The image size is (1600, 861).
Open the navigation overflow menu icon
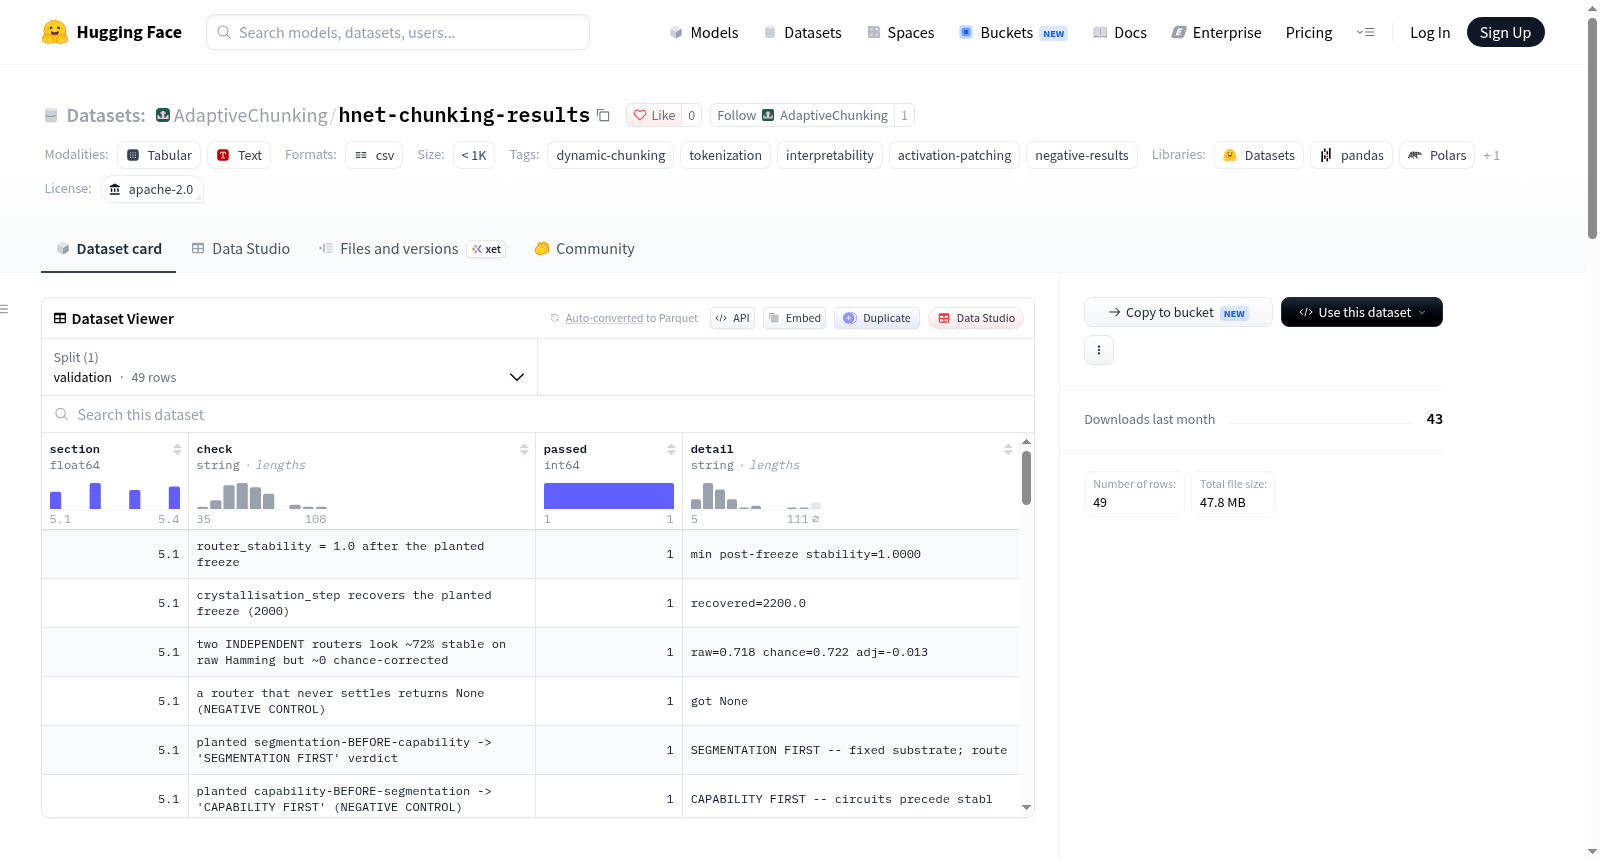[1365, 32]
